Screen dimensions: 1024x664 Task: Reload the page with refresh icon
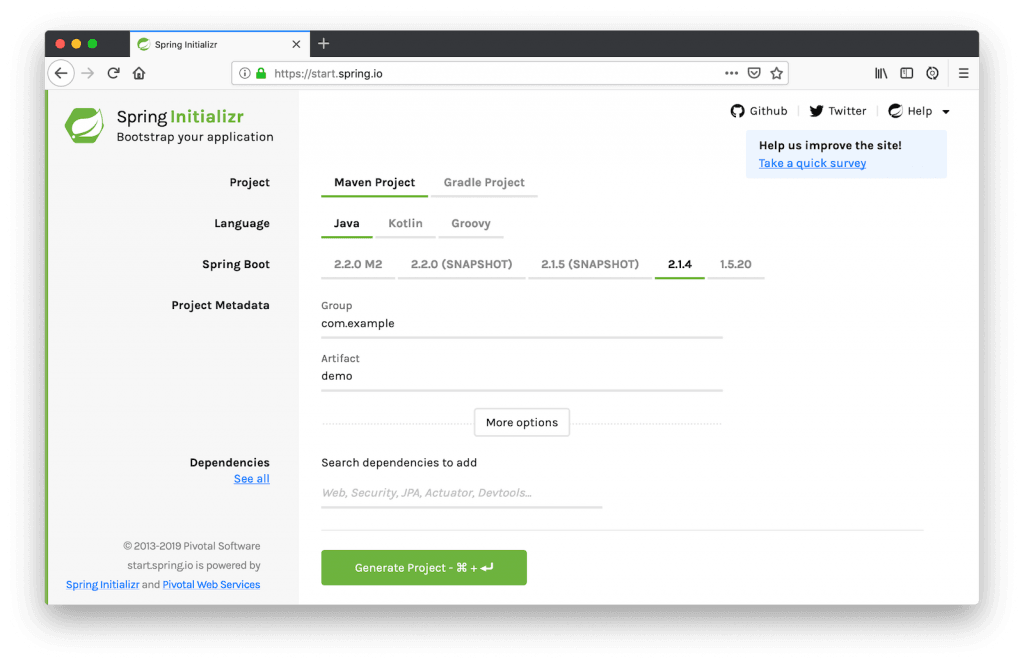pyautogui.click(x=114, y=73)
